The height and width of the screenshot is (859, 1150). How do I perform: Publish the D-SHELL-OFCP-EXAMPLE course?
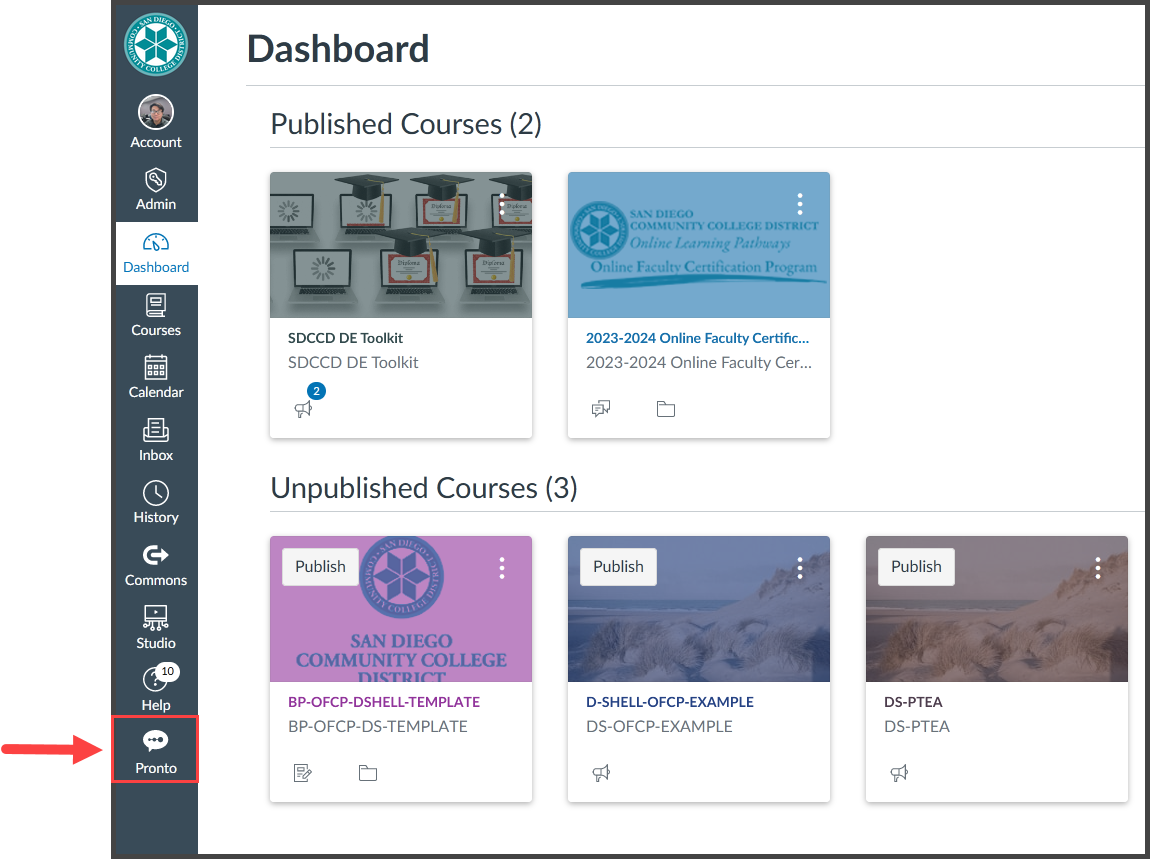(x=617, y=567)
